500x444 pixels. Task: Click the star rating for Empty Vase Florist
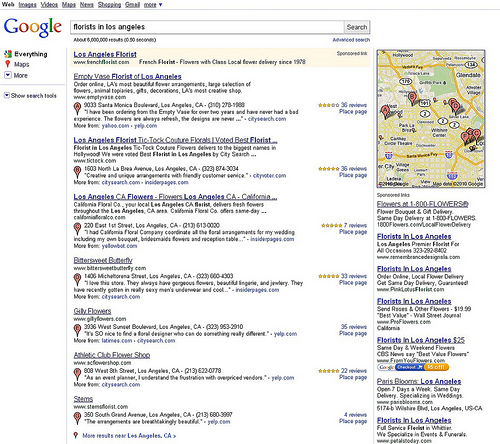click(329, 105)
